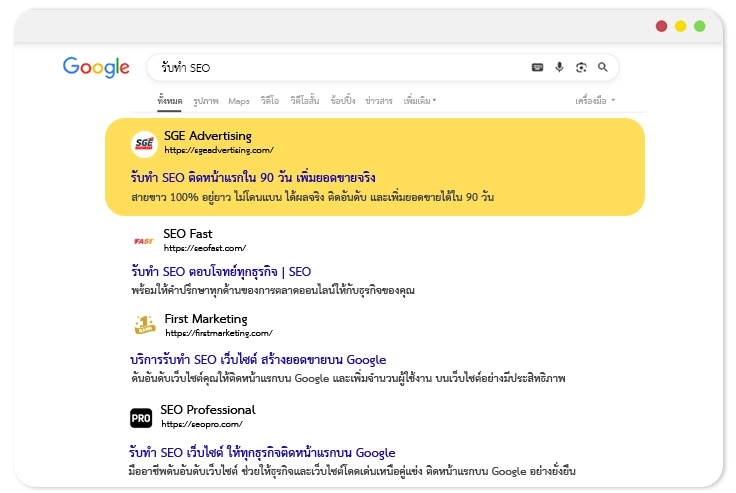The height and width of the screenshot is (493, 736).
Task: Open Google Lens image search icon
Action: pos(581,68)
